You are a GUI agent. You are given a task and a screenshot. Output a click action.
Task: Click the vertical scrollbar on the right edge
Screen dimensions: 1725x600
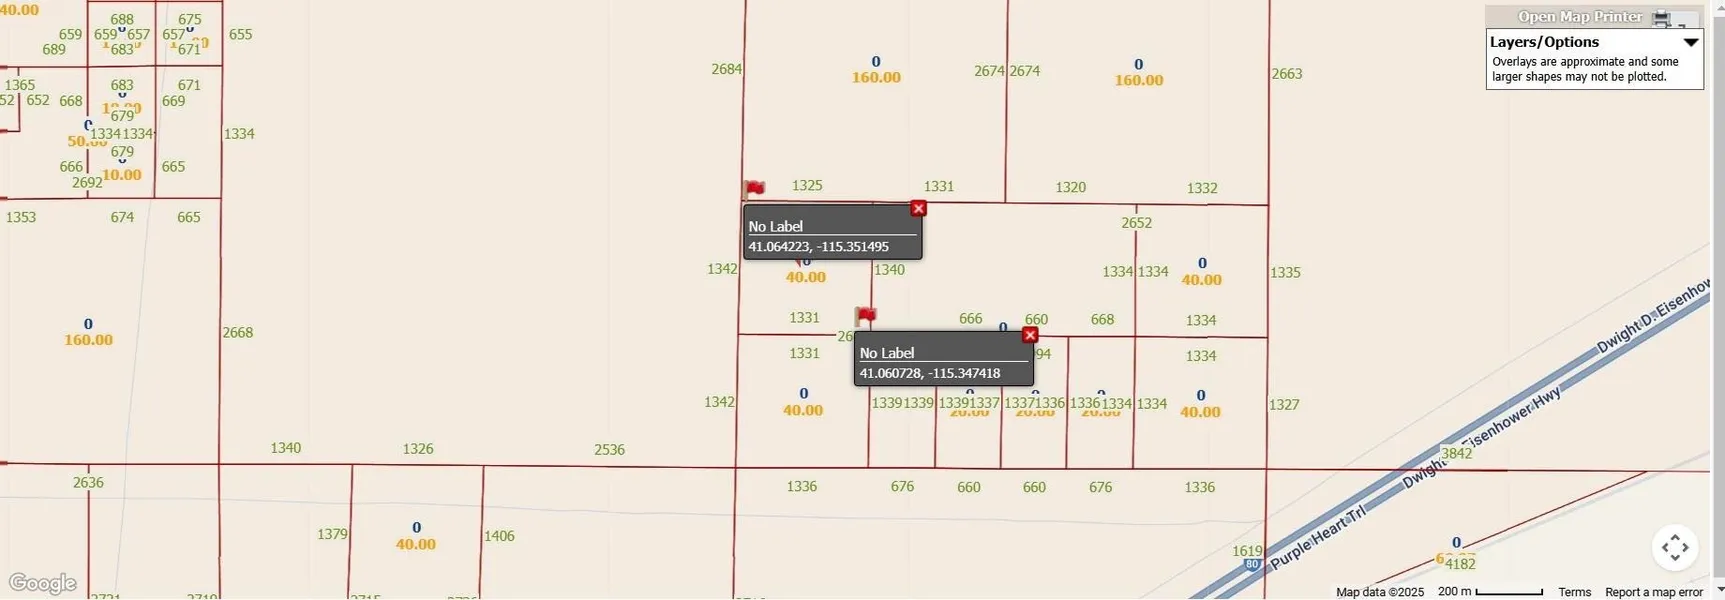point(1718,300)
